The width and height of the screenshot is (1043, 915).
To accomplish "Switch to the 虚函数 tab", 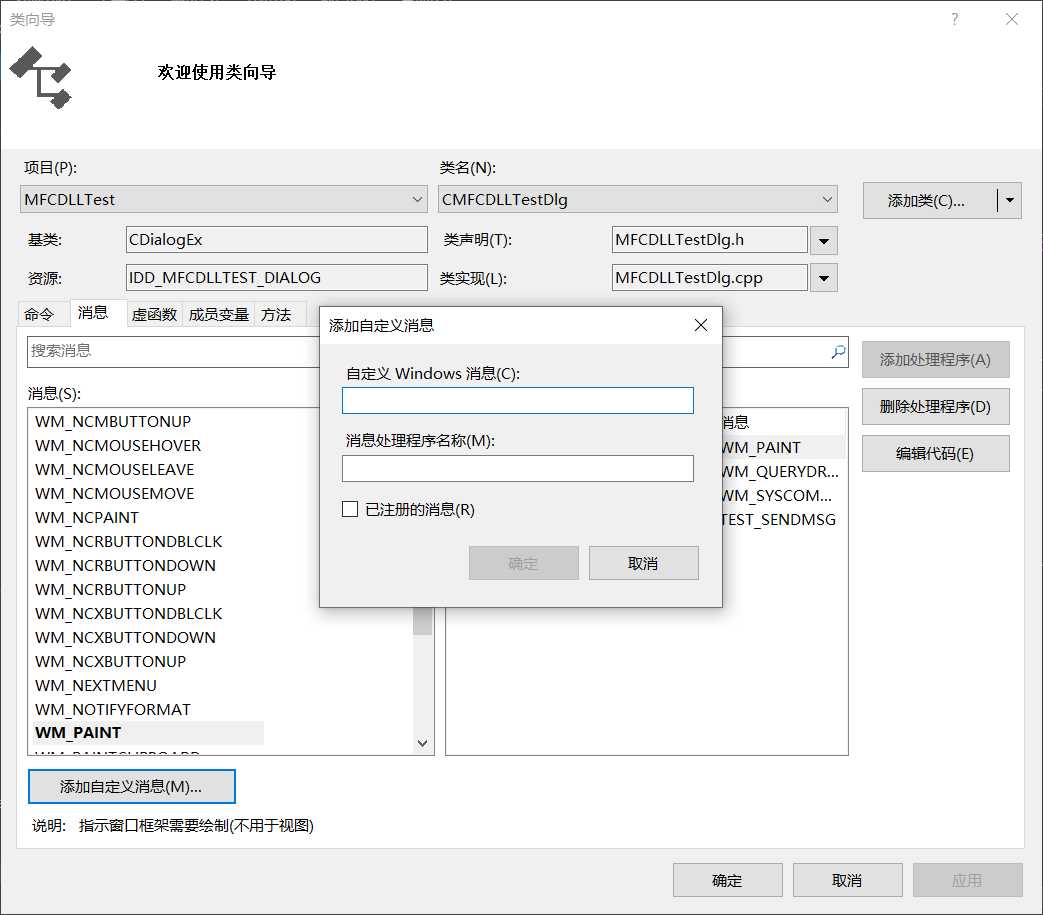I will [x=154, y=315].
